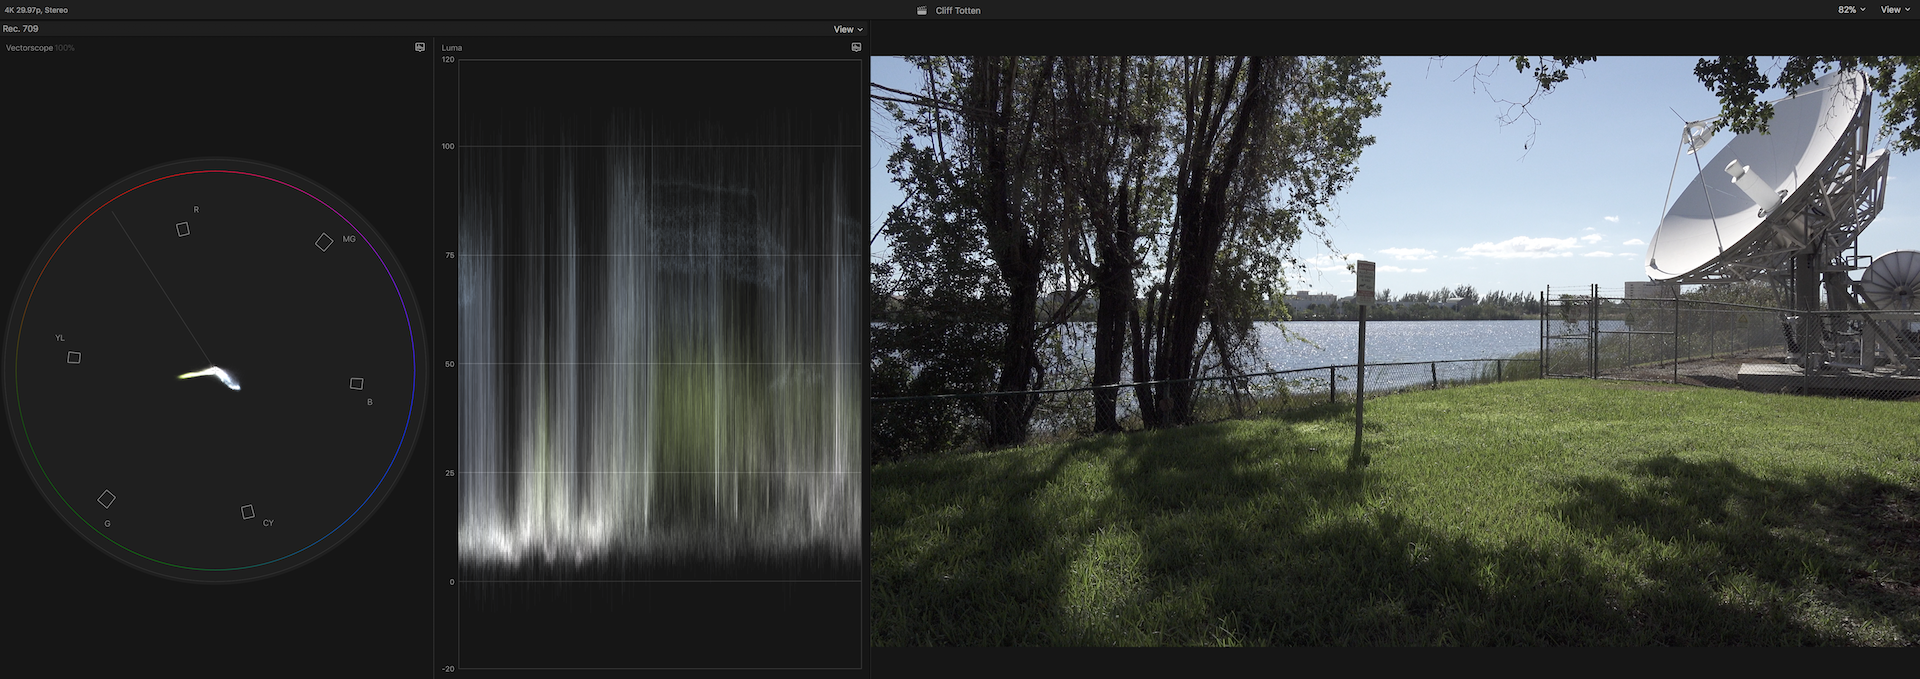Click the 100 gridline label on Luma scale
This screenshot has width=1920, height=679.
[x=448, y=146]
